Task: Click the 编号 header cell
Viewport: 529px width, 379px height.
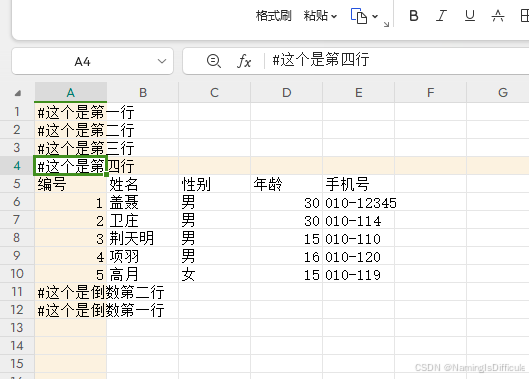Action: pyautogui.click(x=71, y=184)
